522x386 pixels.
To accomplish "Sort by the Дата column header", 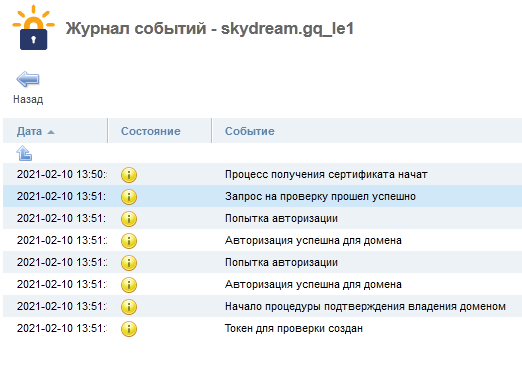I will 29,131.
